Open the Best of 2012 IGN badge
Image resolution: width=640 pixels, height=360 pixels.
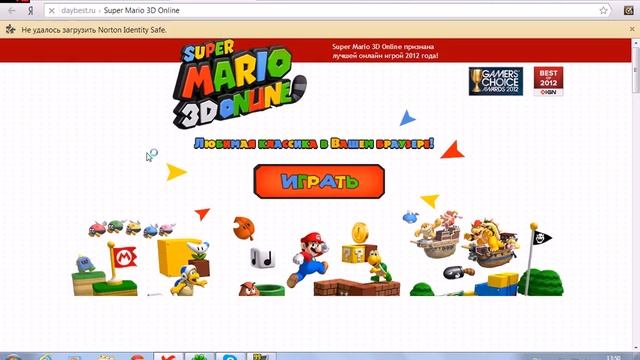(548, 81)
